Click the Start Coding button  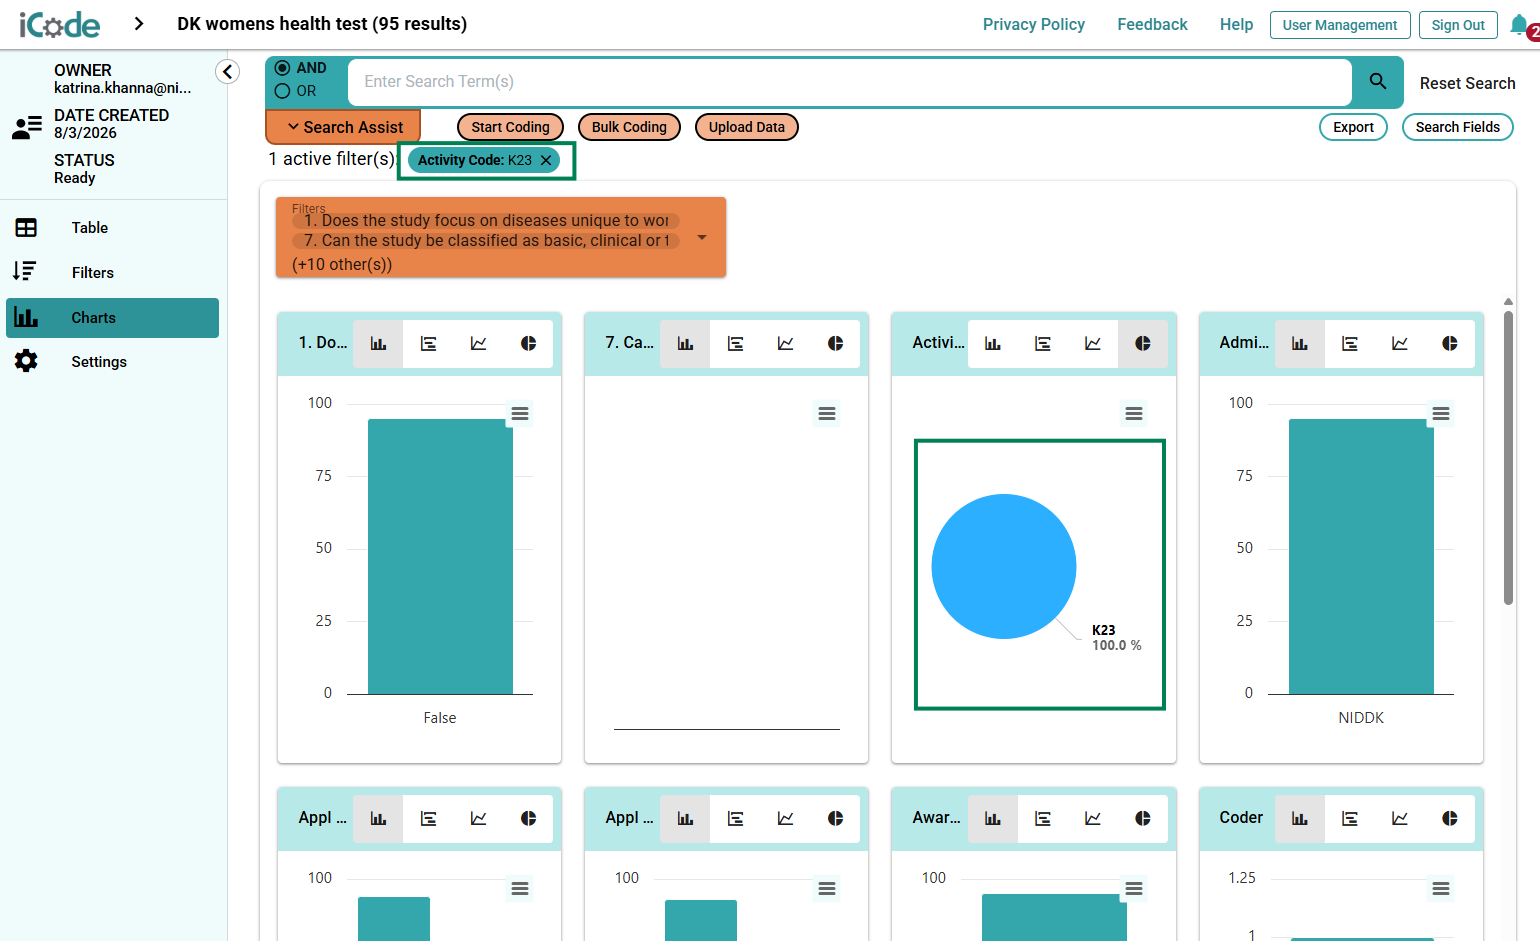pyautogui.click(x=511, y=127)
